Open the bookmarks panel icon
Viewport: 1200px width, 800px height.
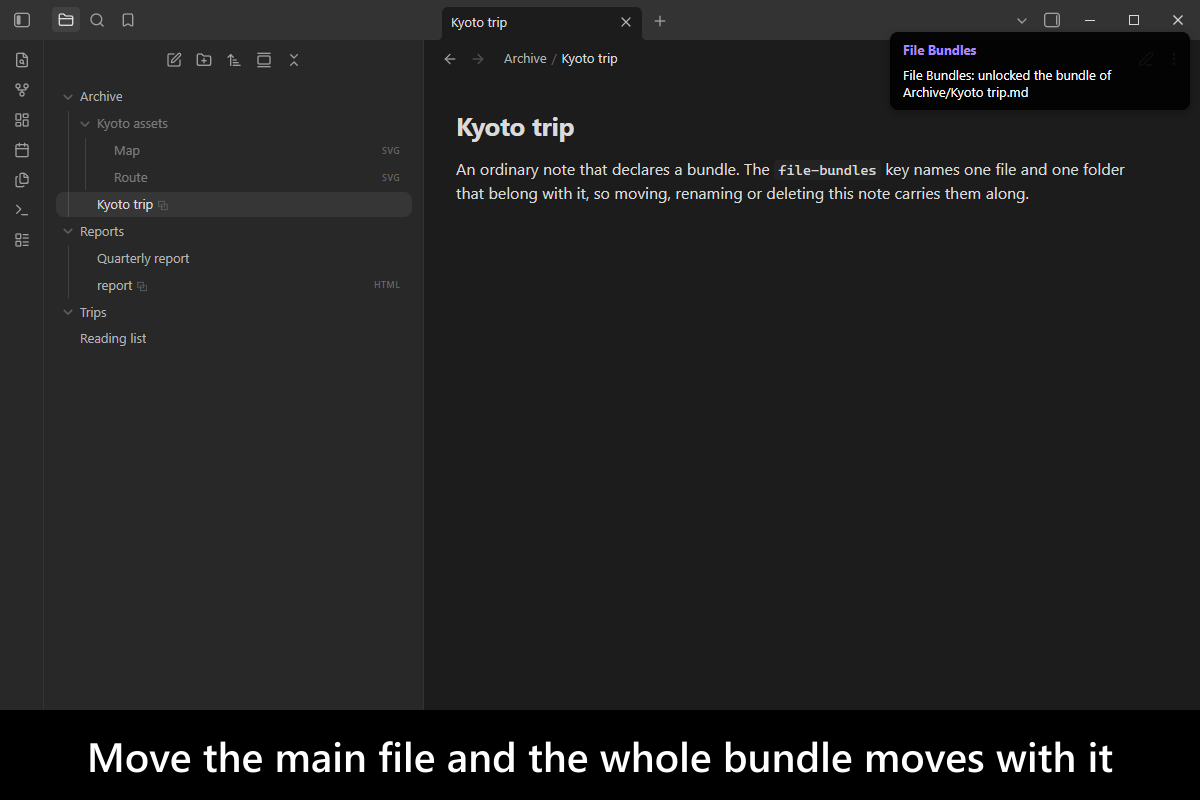[127, 20]
